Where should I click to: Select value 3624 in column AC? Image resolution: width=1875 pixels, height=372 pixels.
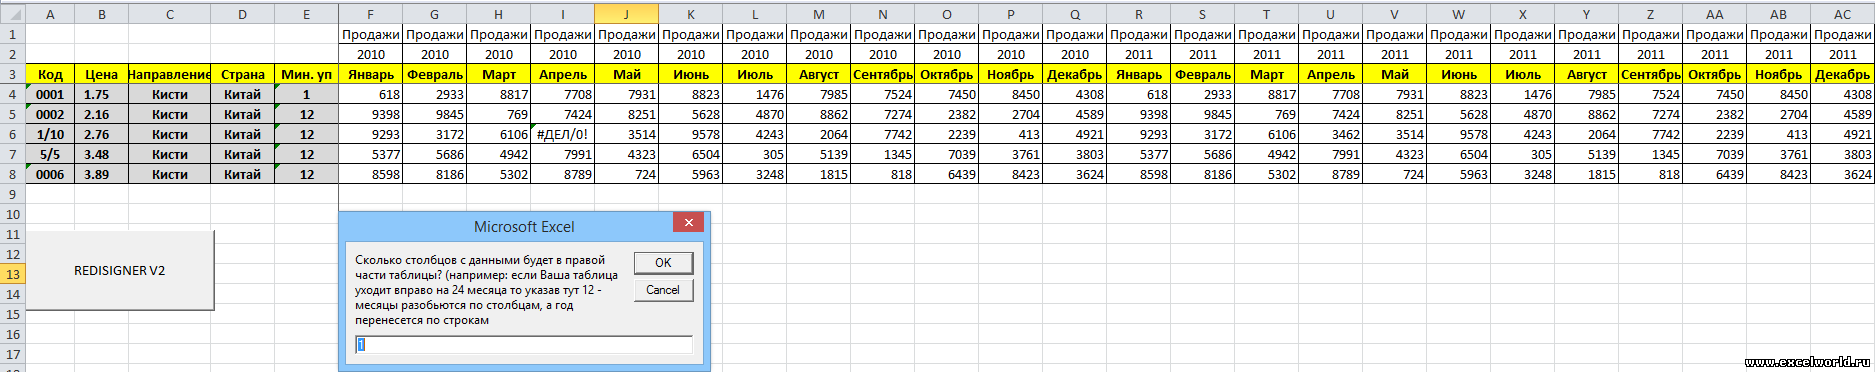coord(1843,174)
